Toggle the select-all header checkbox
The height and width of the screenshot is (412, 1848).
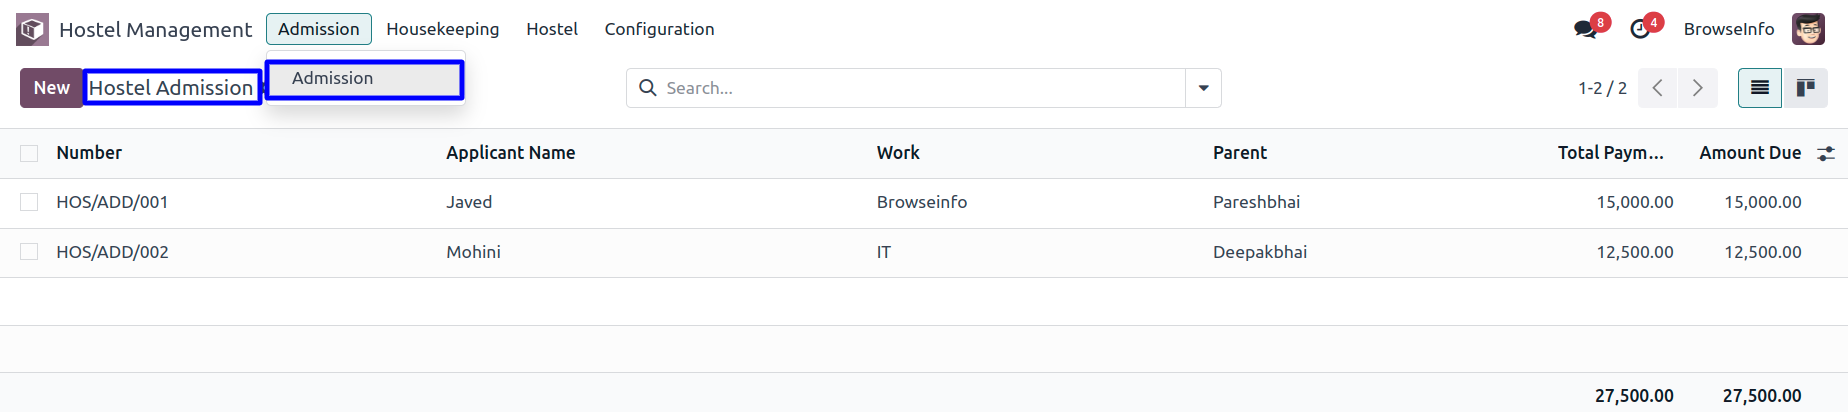29,153
